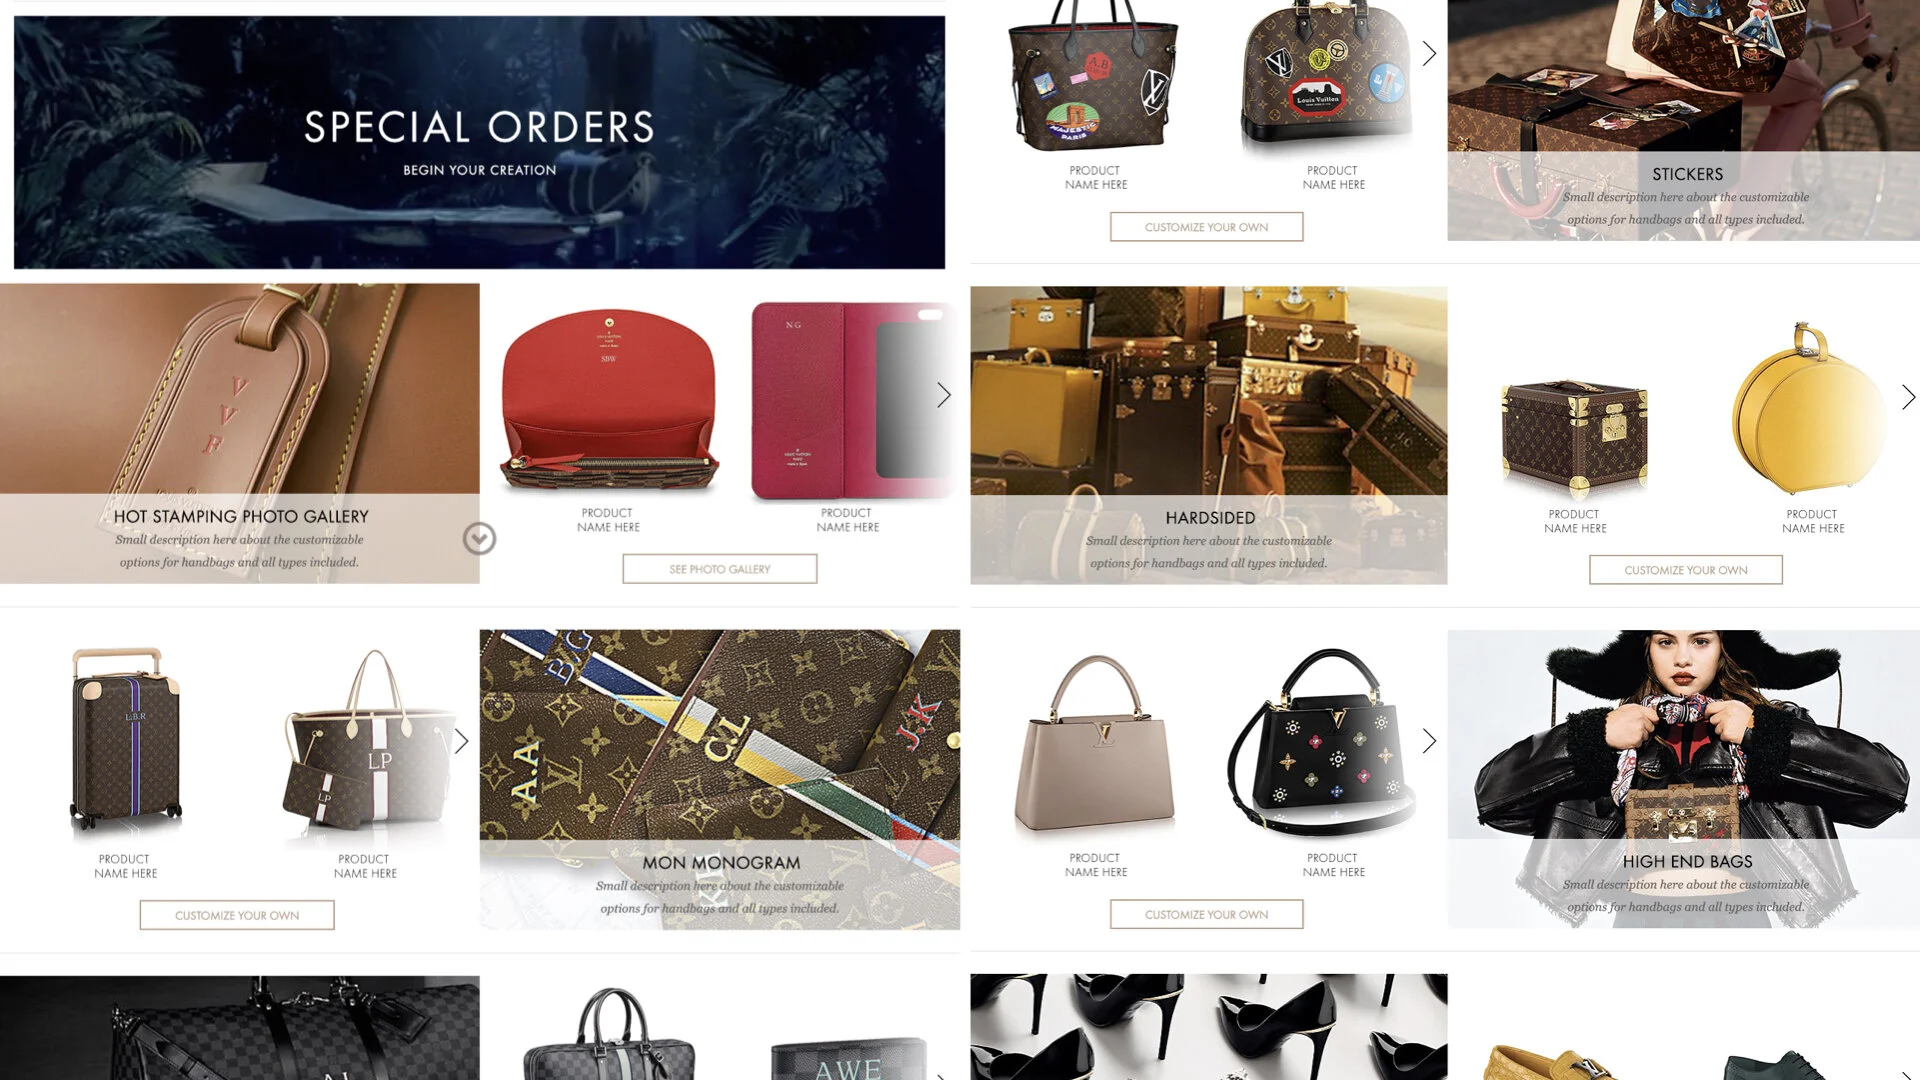The height and width of the screenshot is (1080, 1920).
Task: Click next arrow in Stickers product carousel
Action: pos(1429,53)
